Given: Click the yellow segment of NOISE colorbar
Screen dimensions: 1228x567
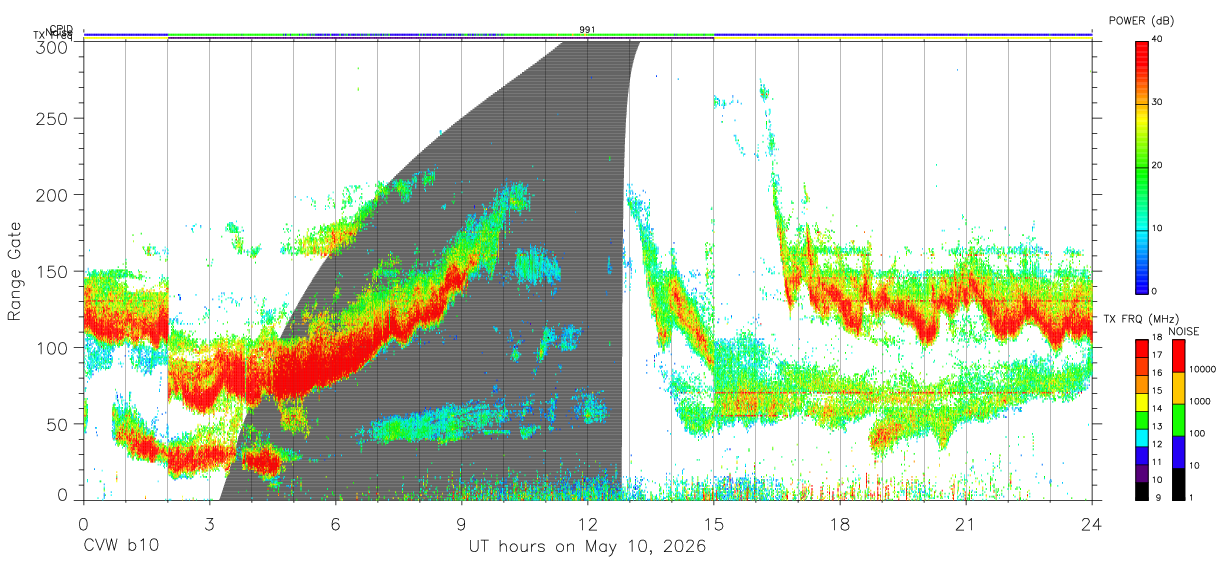Looking at the screenshot, I should (1178, 388).
